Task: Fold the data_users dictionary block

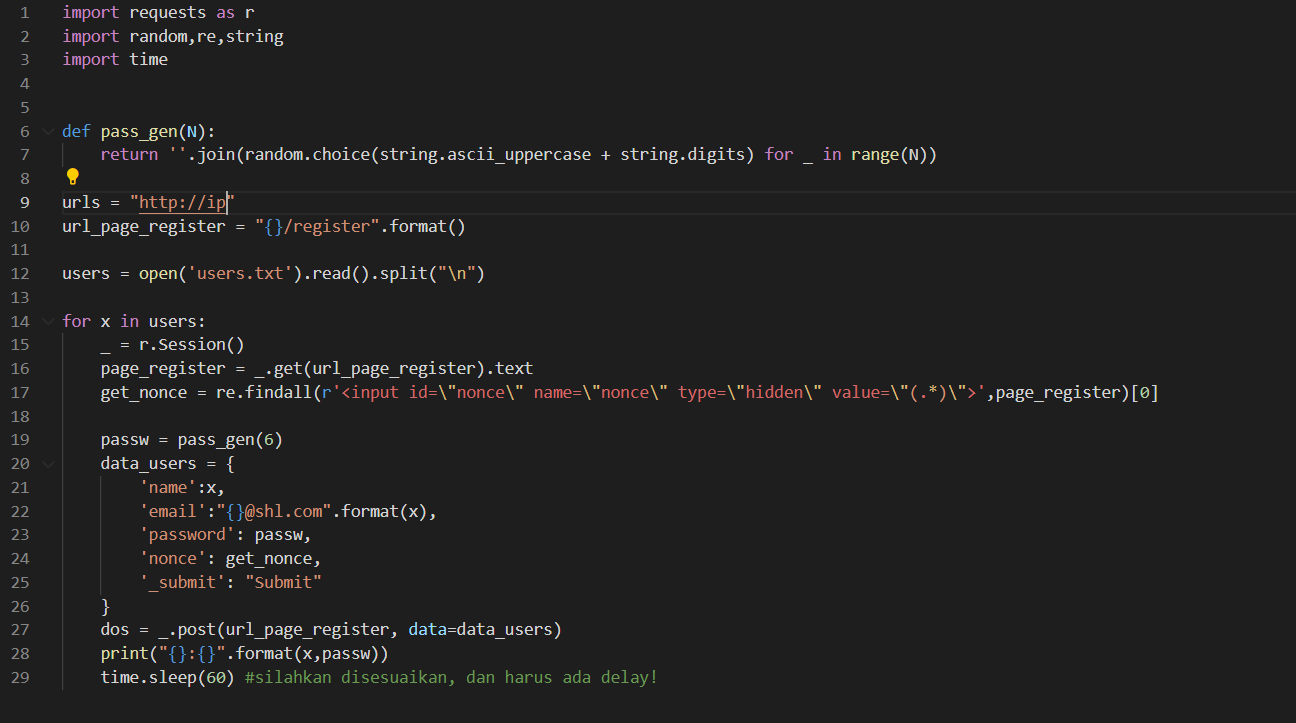Action: (48, 463)
